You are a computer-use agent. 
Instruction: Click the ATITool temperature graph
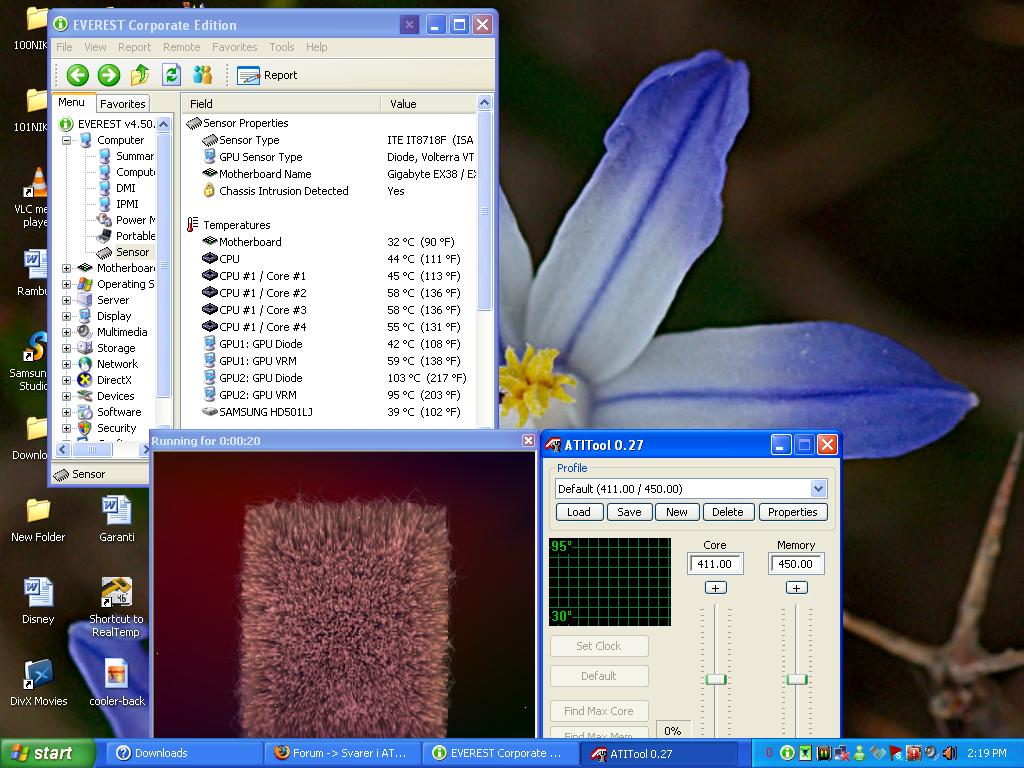tap(610, 582)
